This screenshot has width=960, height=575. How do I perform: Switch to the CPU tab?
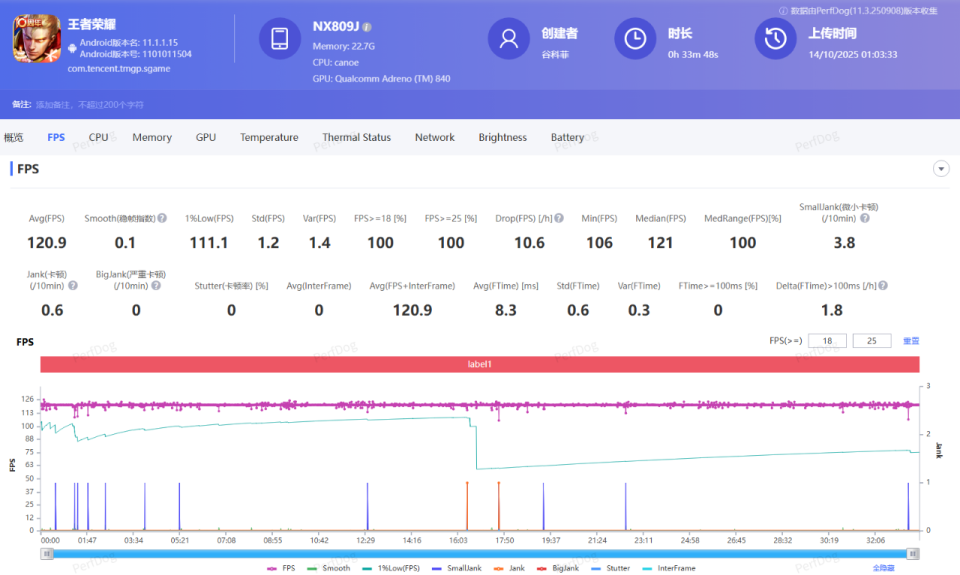point(98,137)
